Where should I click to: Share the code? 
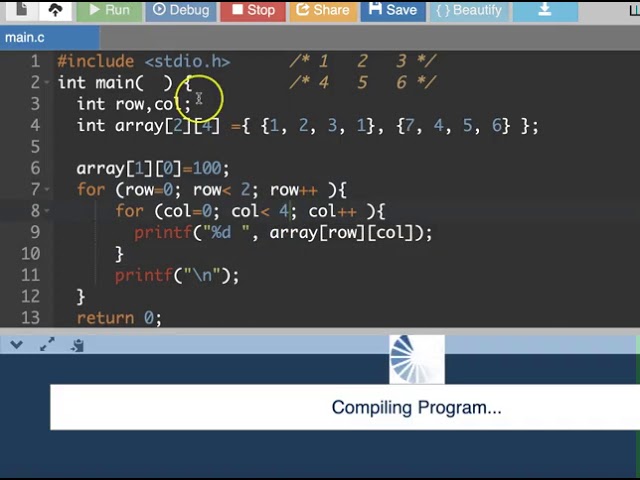point(323,10)
